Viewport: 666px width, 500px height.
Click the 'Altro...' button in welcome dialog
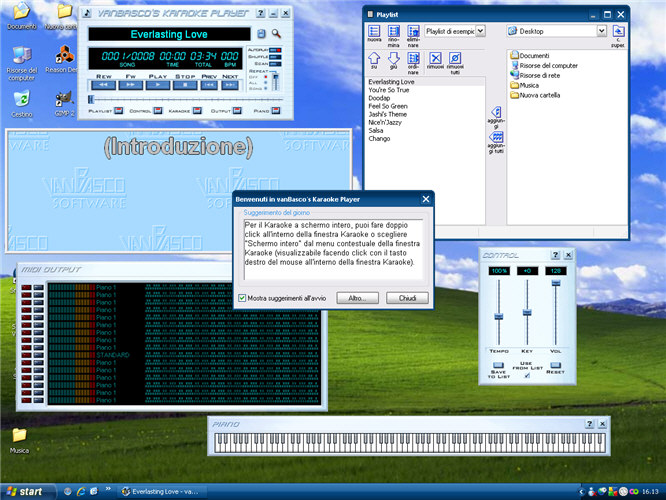tap(357, 298)
